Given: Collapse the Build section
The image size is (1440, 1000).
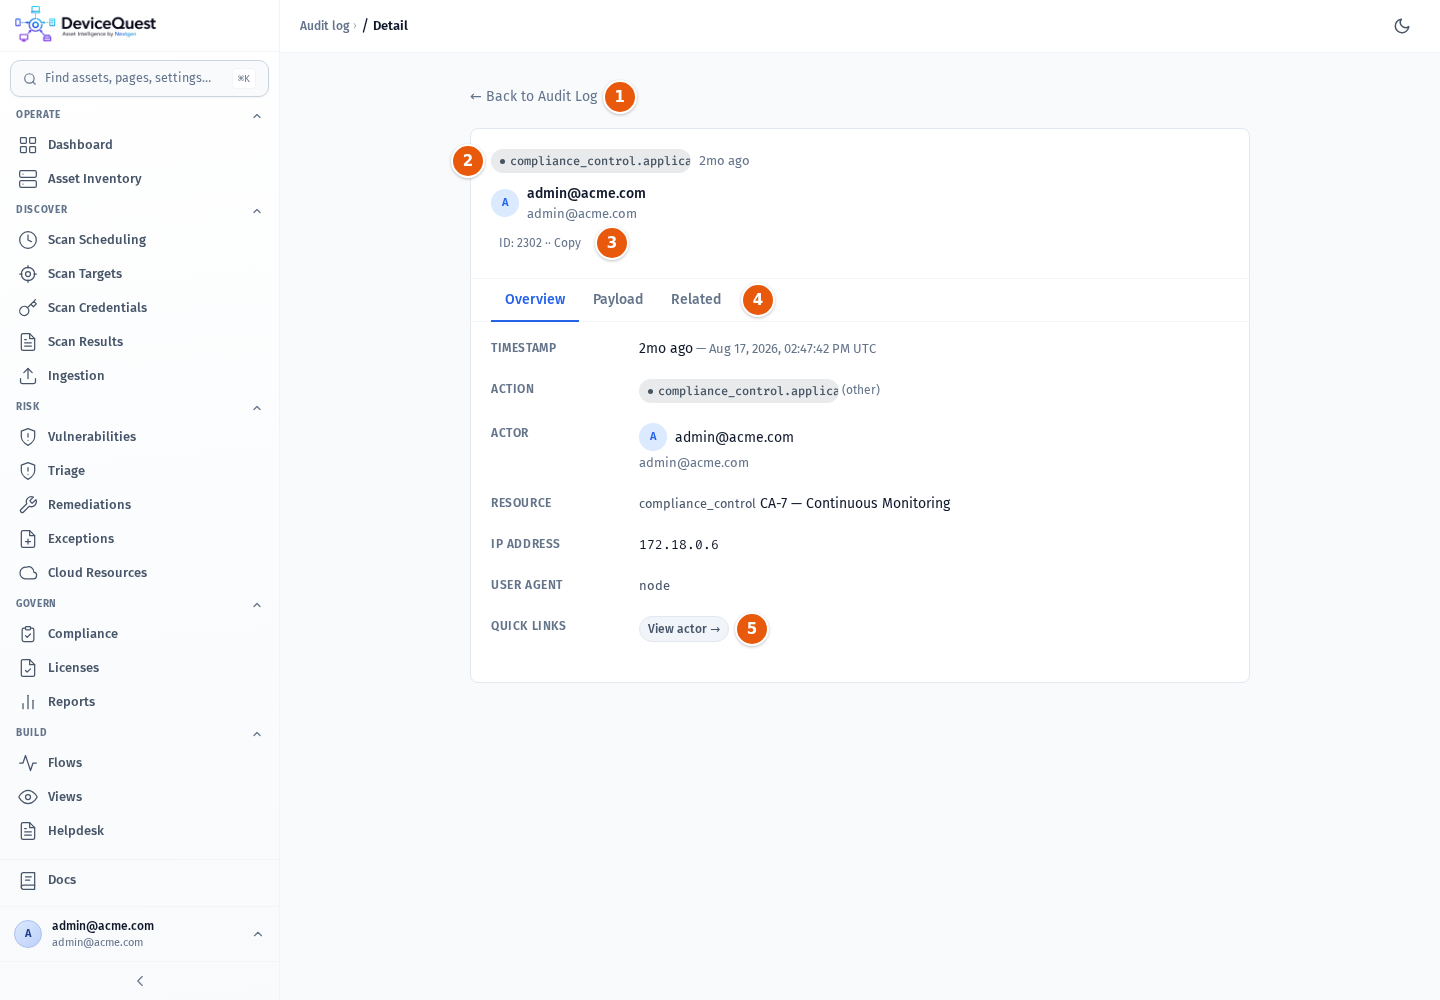Looking at the screenshot, I should (x=257, y=734).
